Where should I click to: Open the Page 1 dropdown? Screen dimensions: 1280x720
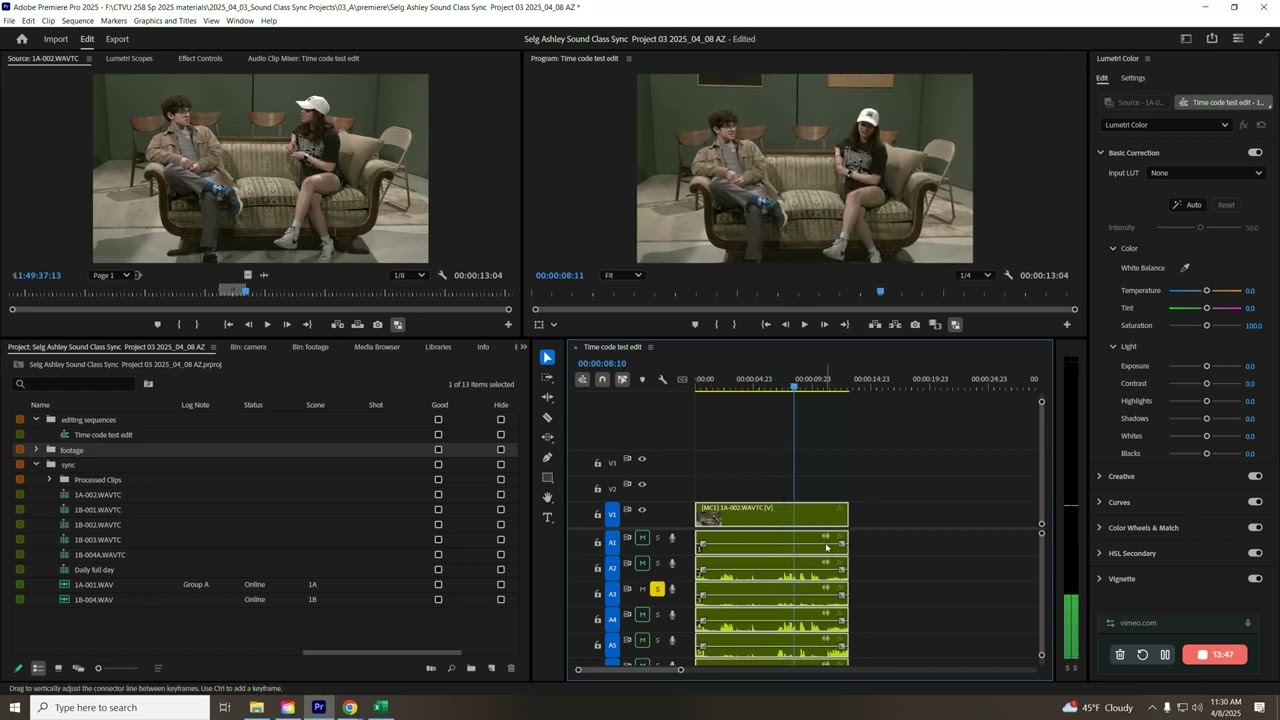(111, 275)
